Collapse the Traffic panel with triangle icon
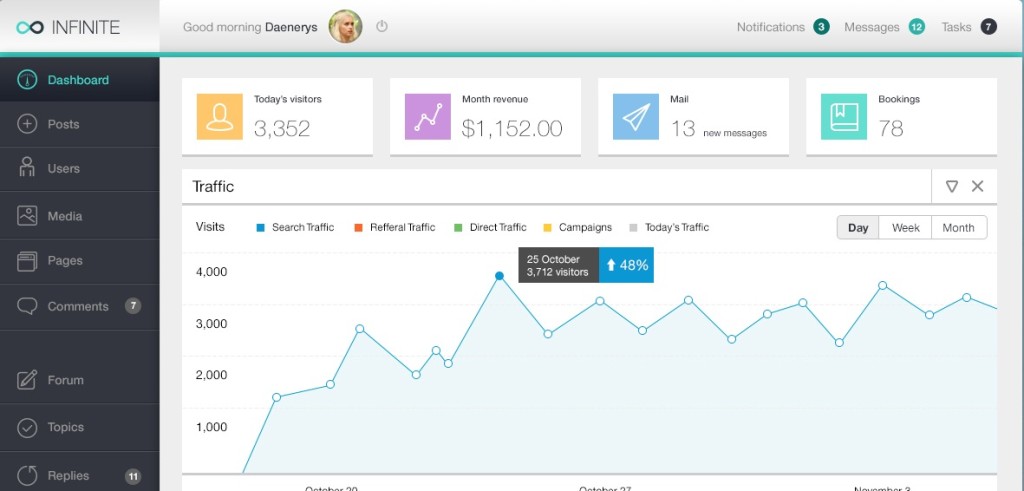The width and height of the screenshot is (1024, 491). click(952, 186)
